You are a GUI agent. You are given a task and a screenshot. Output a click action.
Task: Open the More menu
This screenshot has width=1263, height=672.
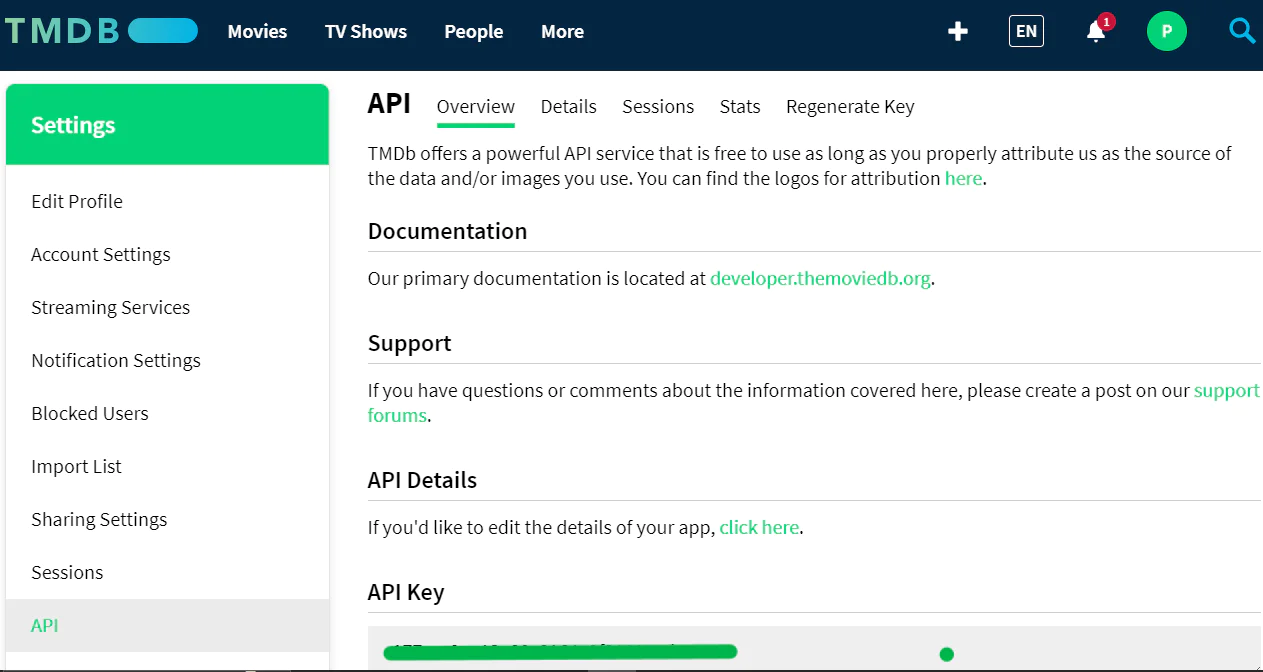tap(562, 31)
